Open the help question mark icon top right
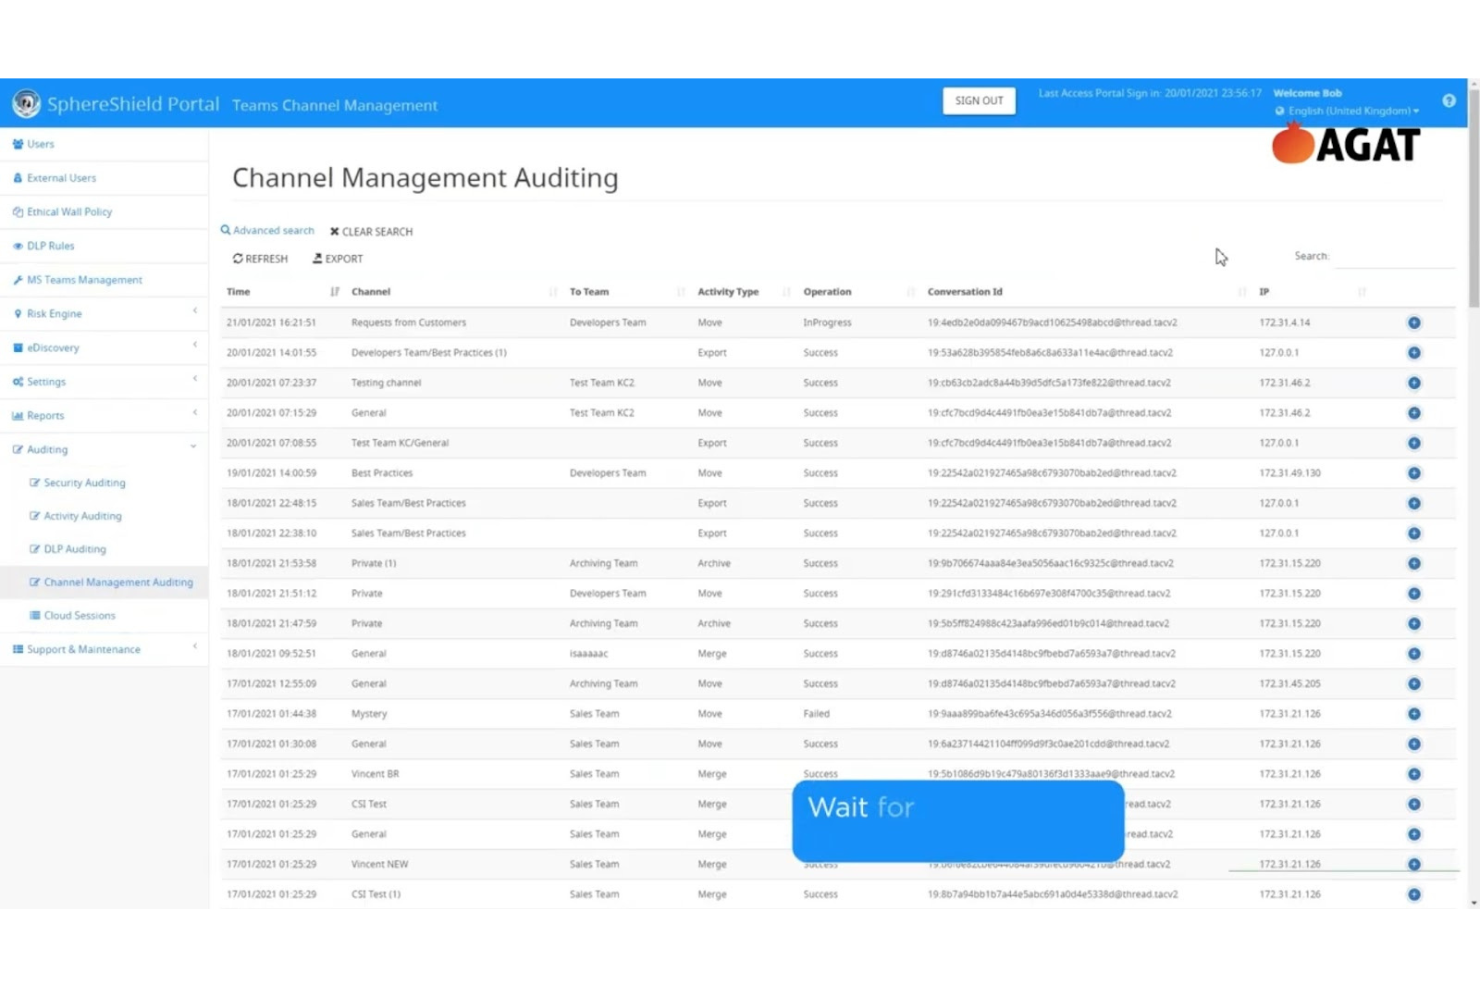Viewport: 1480px width, 987px height. click(x=1448, y=100)
